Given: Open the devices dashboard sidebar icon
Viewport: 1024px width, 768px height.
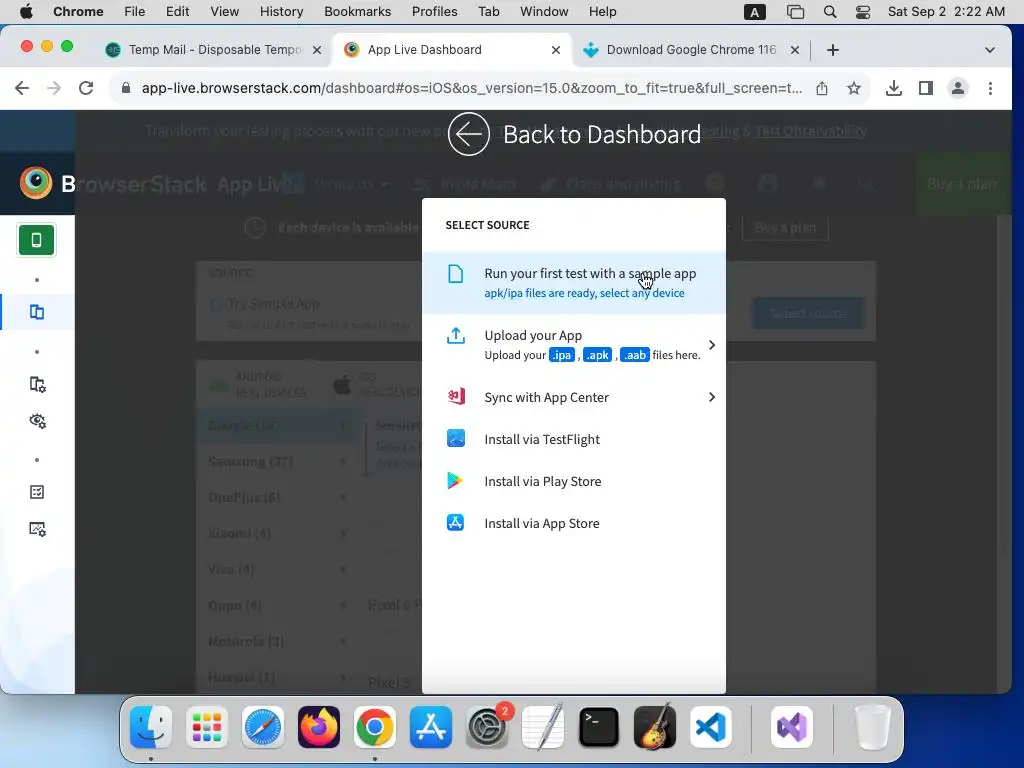Looking at the screenshot, I should pos(37,312).
